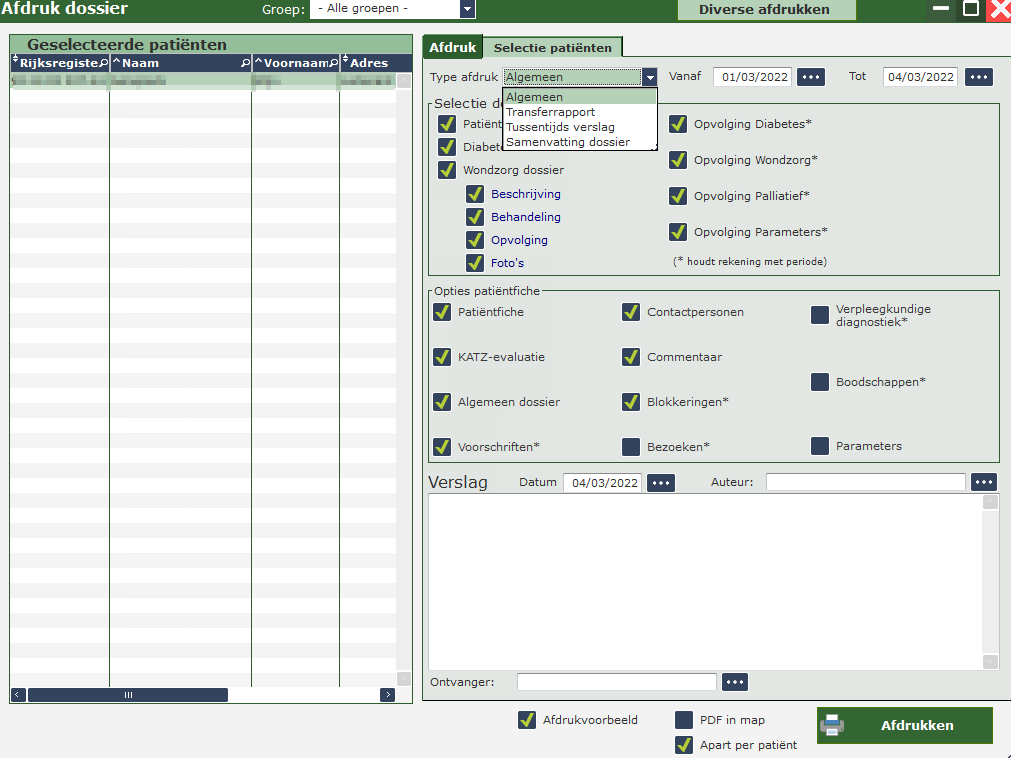Screen dimensions: 1011x758
Task: Open date picker next to Vanaf field
Action: coord(810,77)
